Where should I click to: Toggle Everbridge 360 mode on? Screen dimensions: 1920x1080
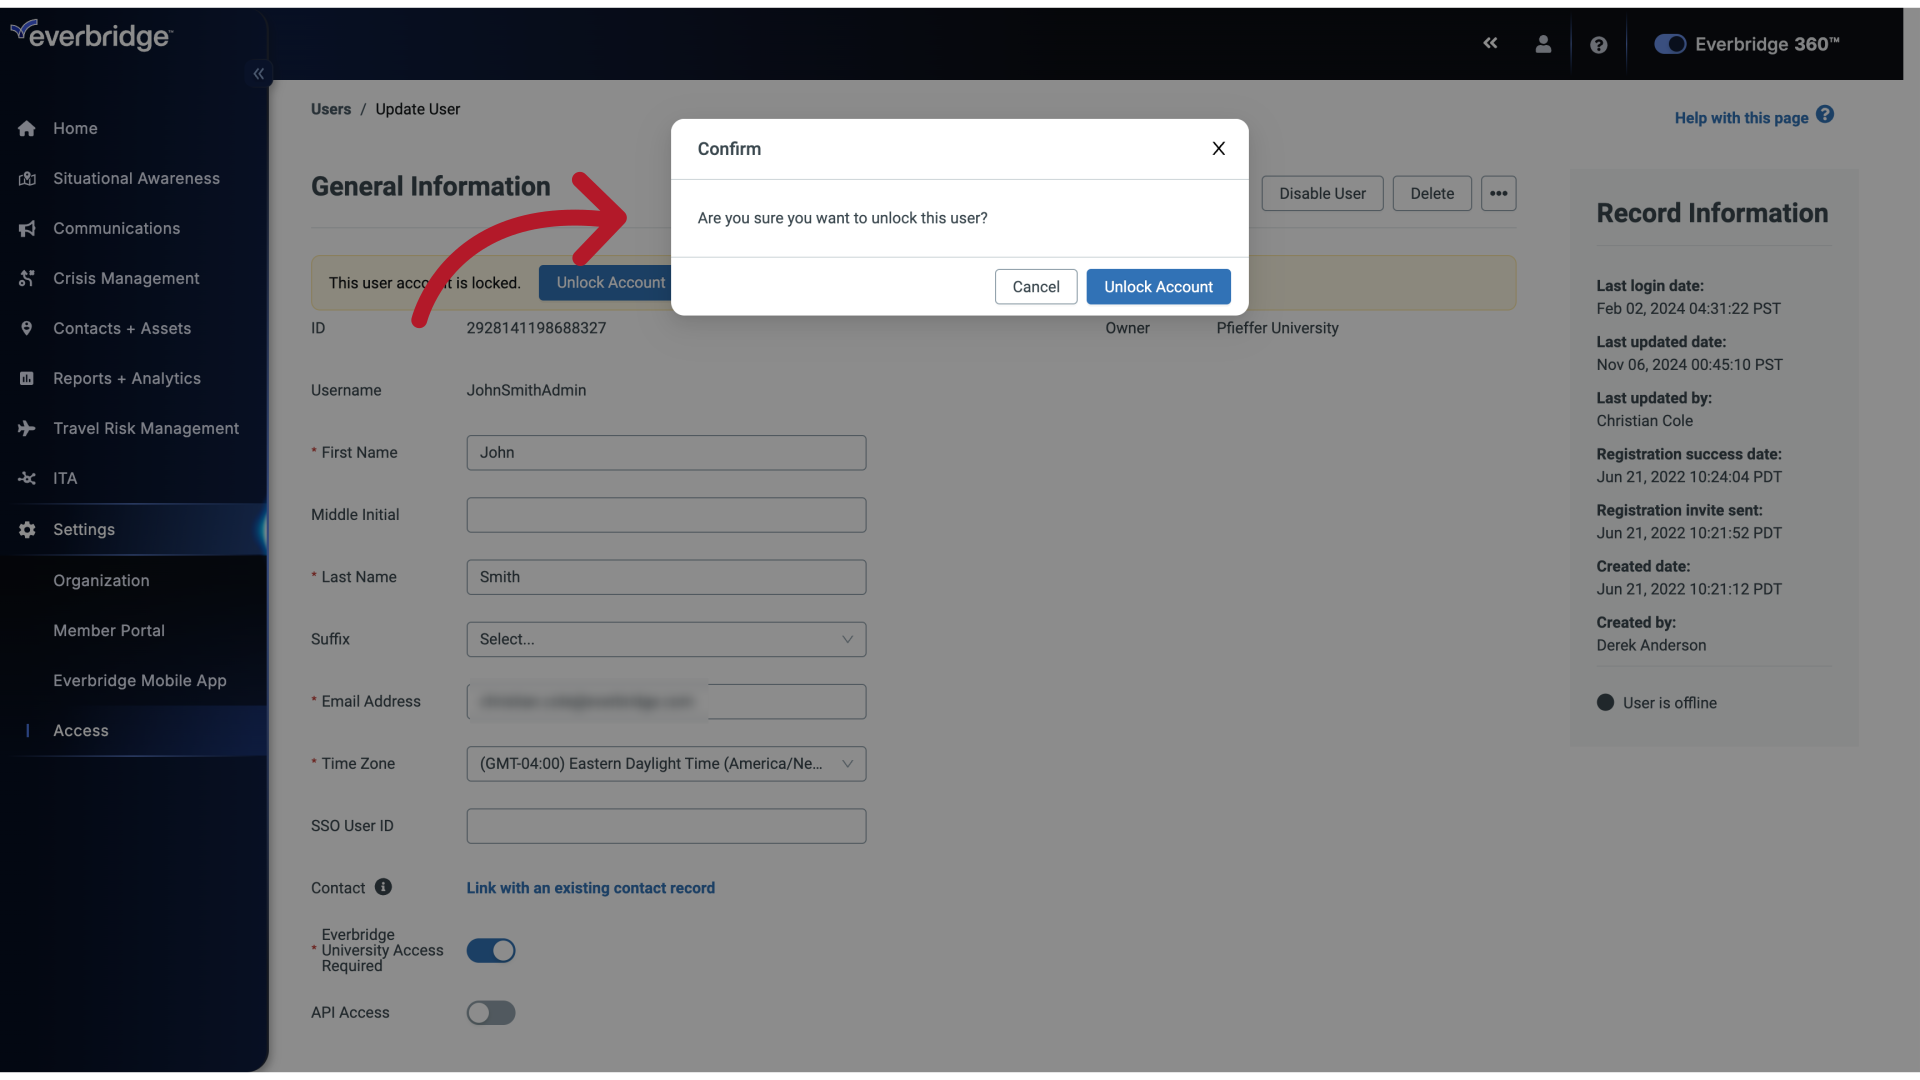pos(1669,44)
